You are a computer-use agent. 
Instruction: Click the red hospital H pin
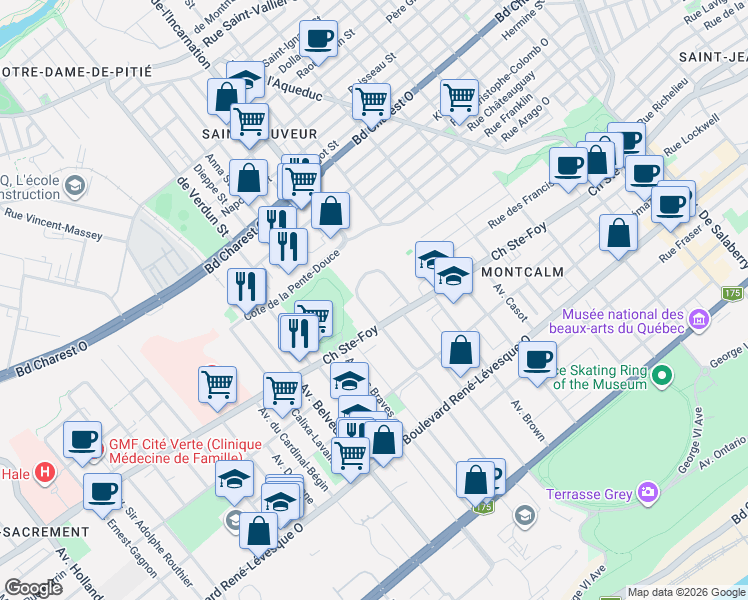(44, 473)
